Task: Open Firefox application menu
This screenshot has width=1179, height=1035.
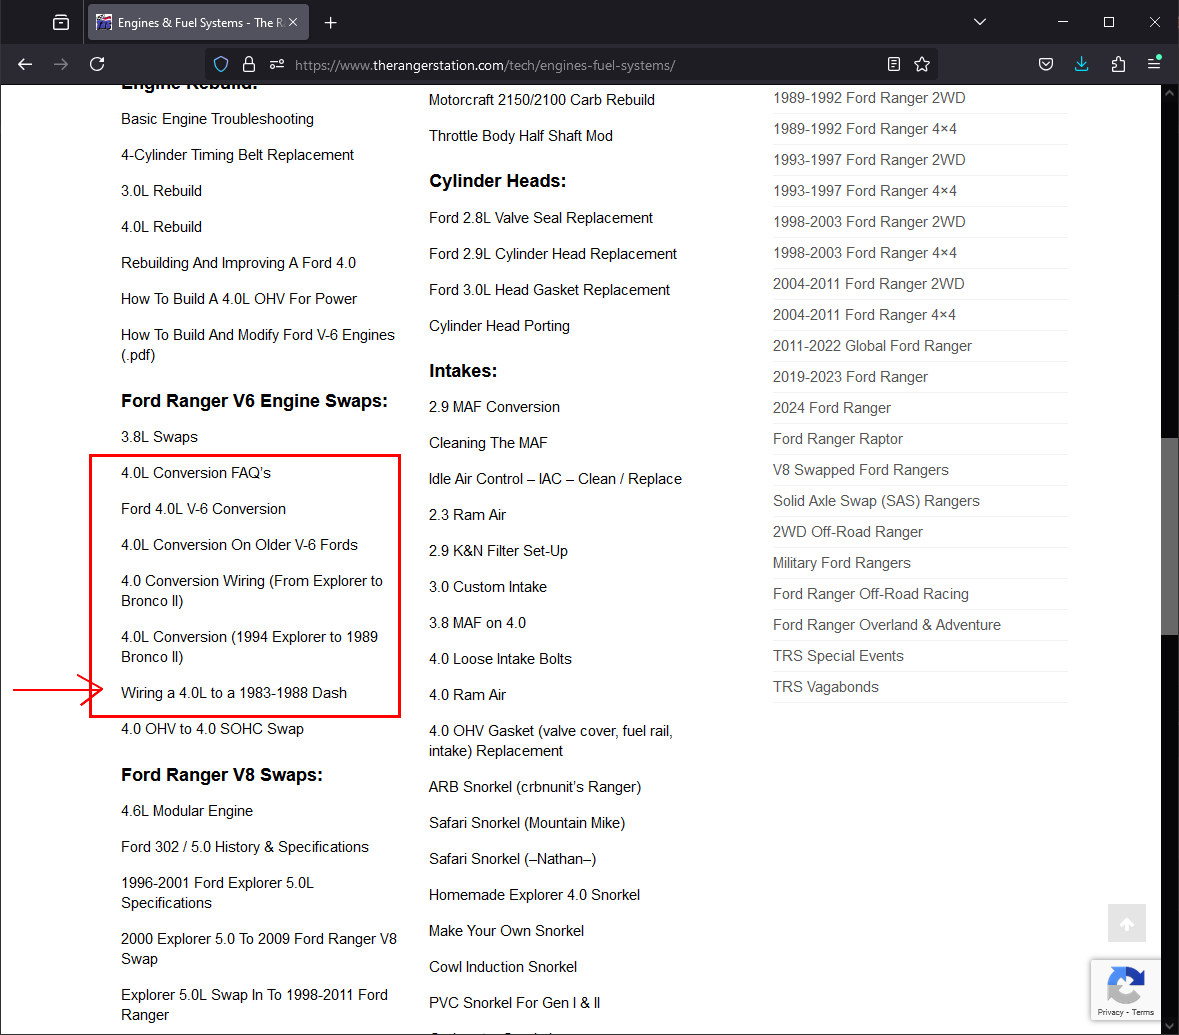Action: pos(1154,65)
